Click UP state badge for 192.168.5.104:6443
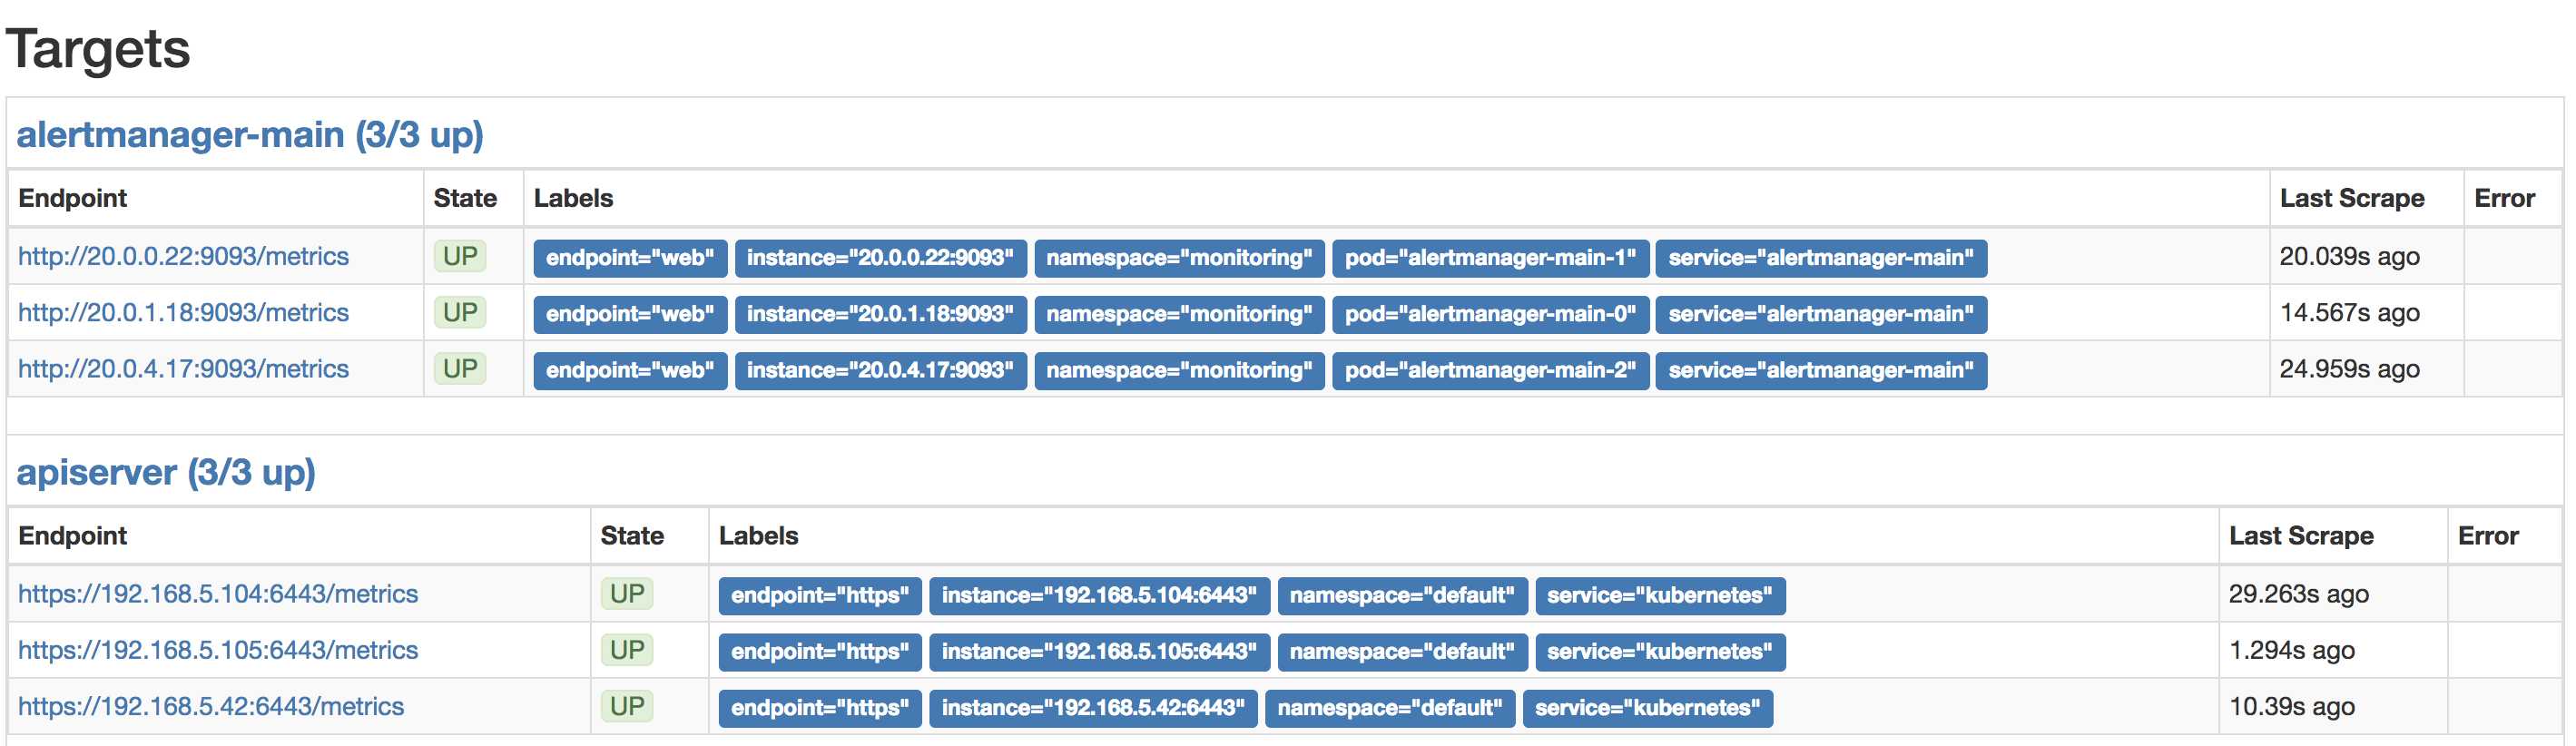Image resolution: width=2576 pixels, height=746 pixels. click(x=627, y=594)
